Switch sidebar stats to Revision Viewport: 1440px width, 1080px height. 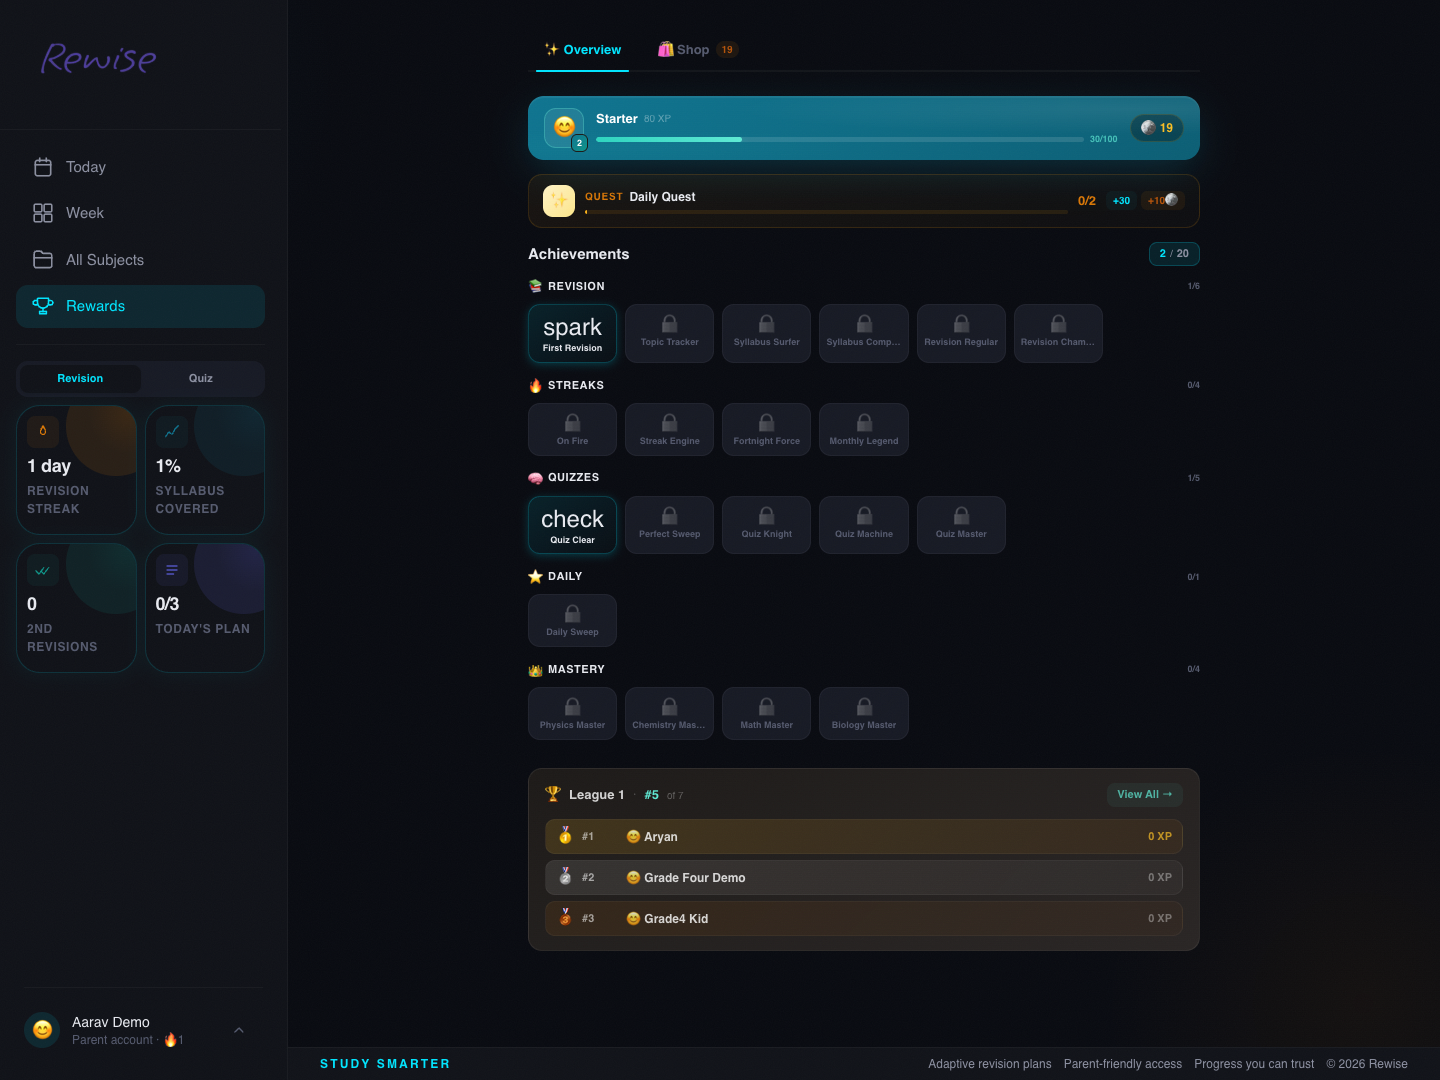[80, 378]
